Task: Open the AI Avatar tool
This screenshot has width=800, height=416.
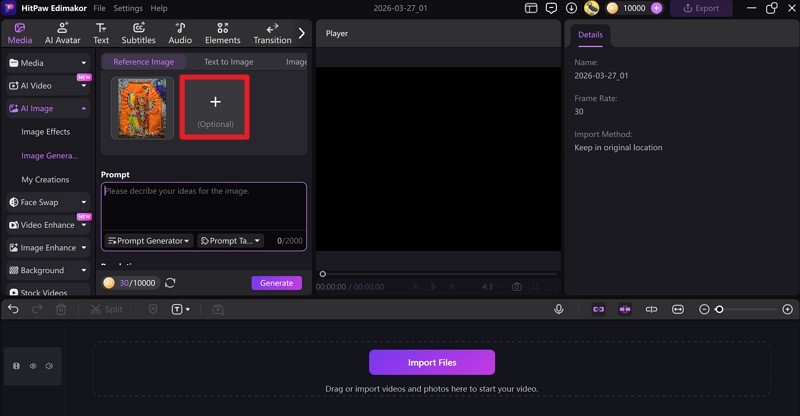Action: 62,33
